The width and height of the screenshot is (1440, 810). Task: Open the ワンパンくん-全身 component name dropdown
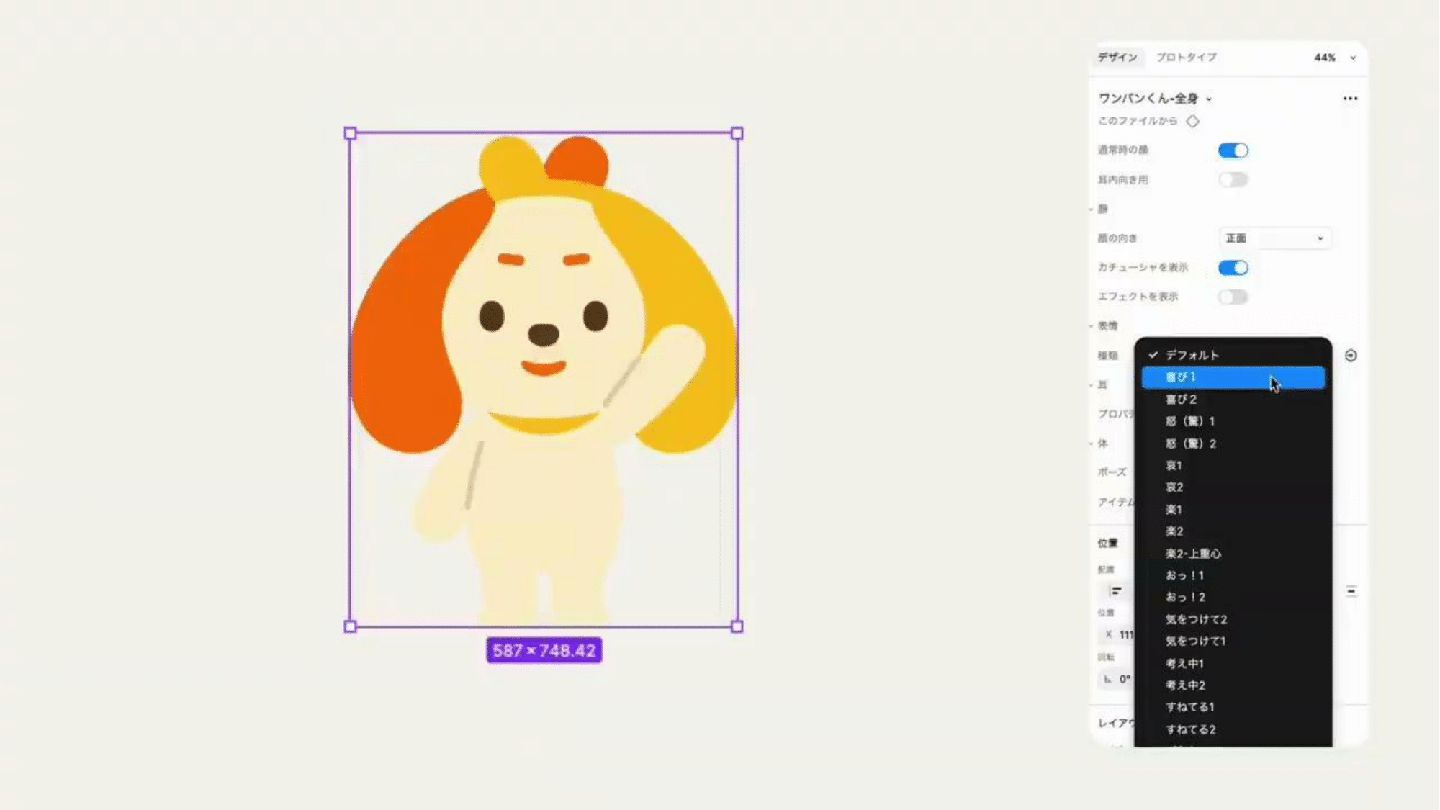[1155, 99]
